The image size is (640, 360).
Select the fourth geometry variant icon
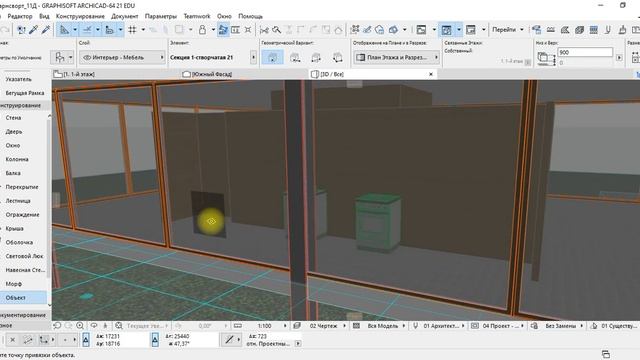tap(337, 58)
